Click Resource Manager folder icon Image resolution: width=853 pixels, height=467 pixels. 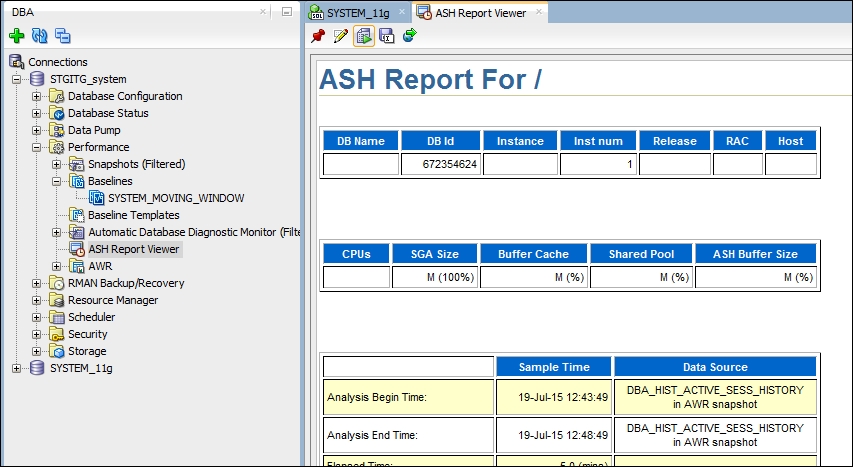click(x=57, y=300)
